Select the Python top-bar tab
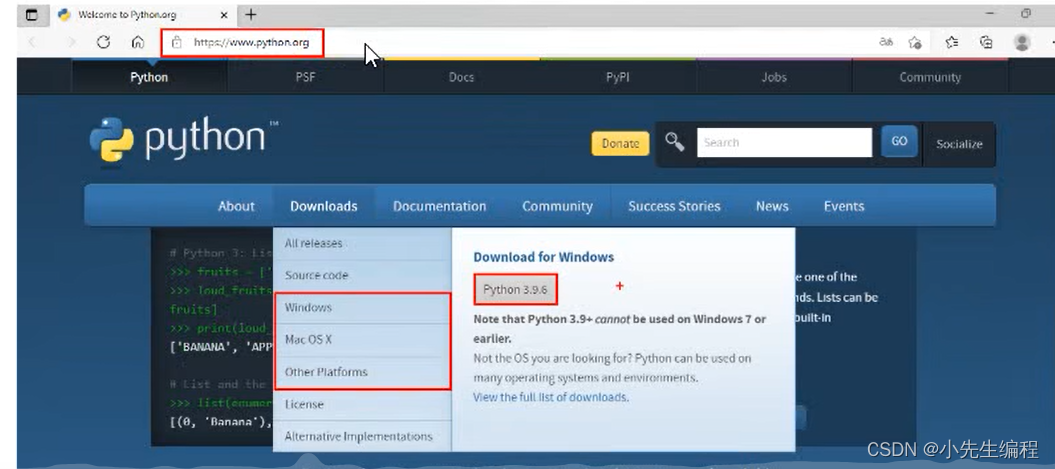The height and width of the screenshot is (469, 1055). point(149,77)
